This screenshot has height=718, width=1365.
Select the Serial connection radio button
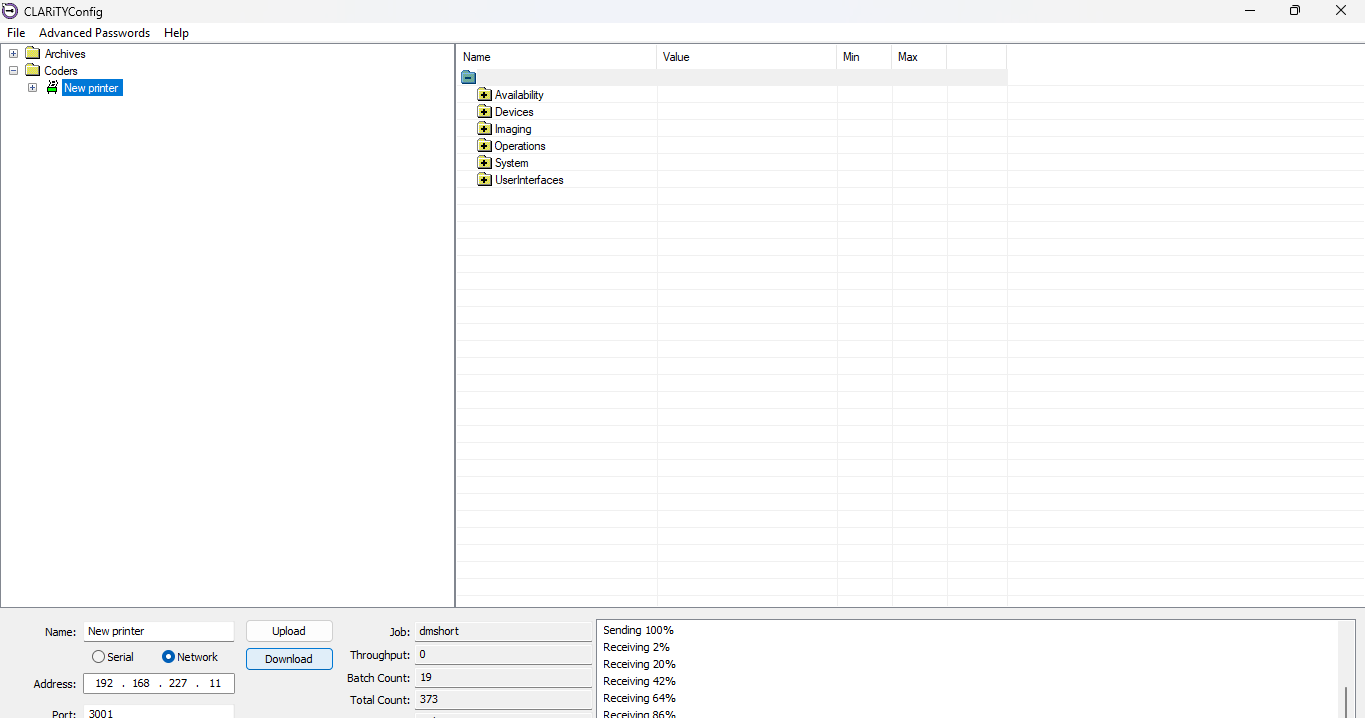pyautogui.click(x=98, y=657)
